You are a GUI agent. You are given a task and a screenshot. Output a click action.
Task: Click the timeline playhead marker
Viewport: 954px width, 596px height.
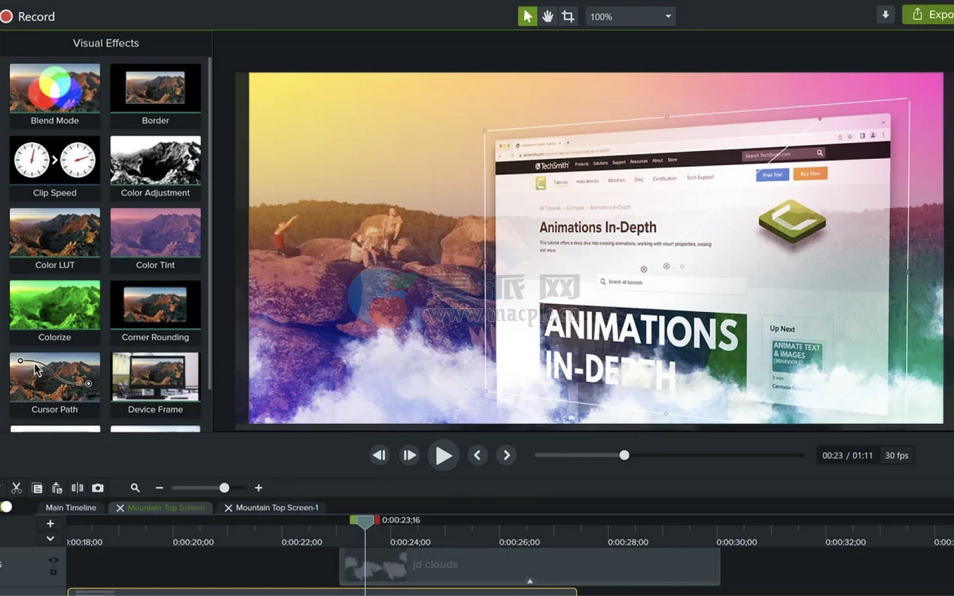365,522
